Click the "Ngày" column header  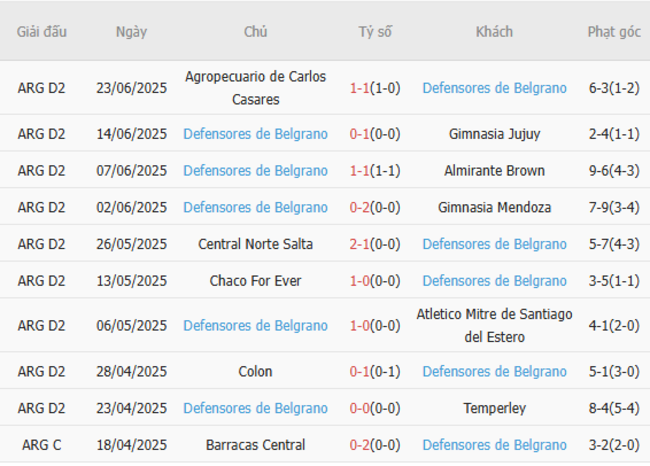point(131,32)
